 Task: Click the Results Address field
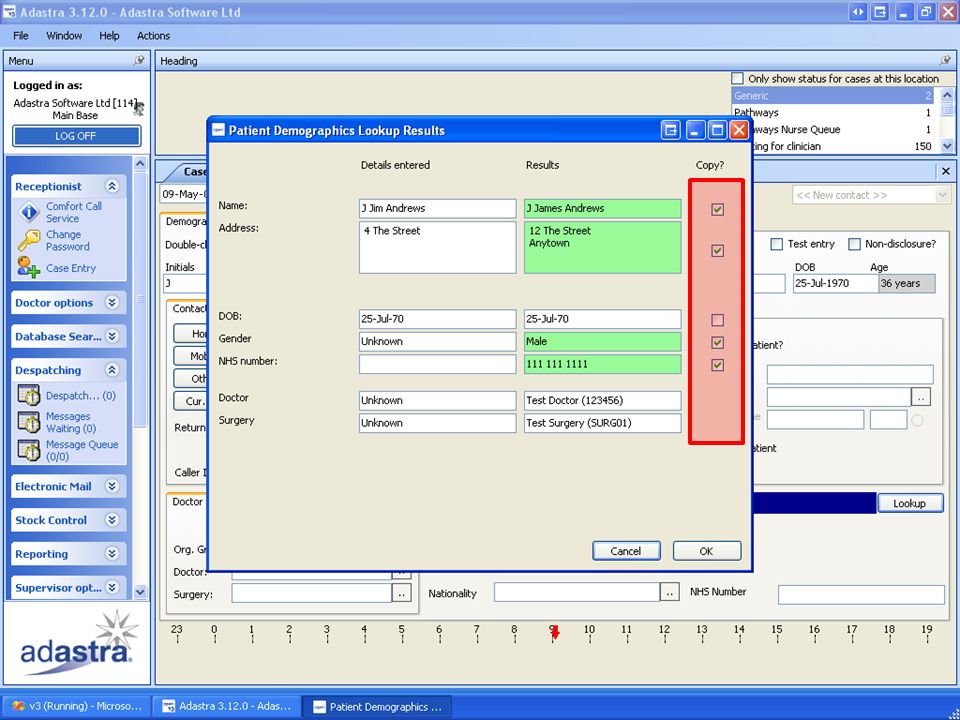tap(602, 247)
